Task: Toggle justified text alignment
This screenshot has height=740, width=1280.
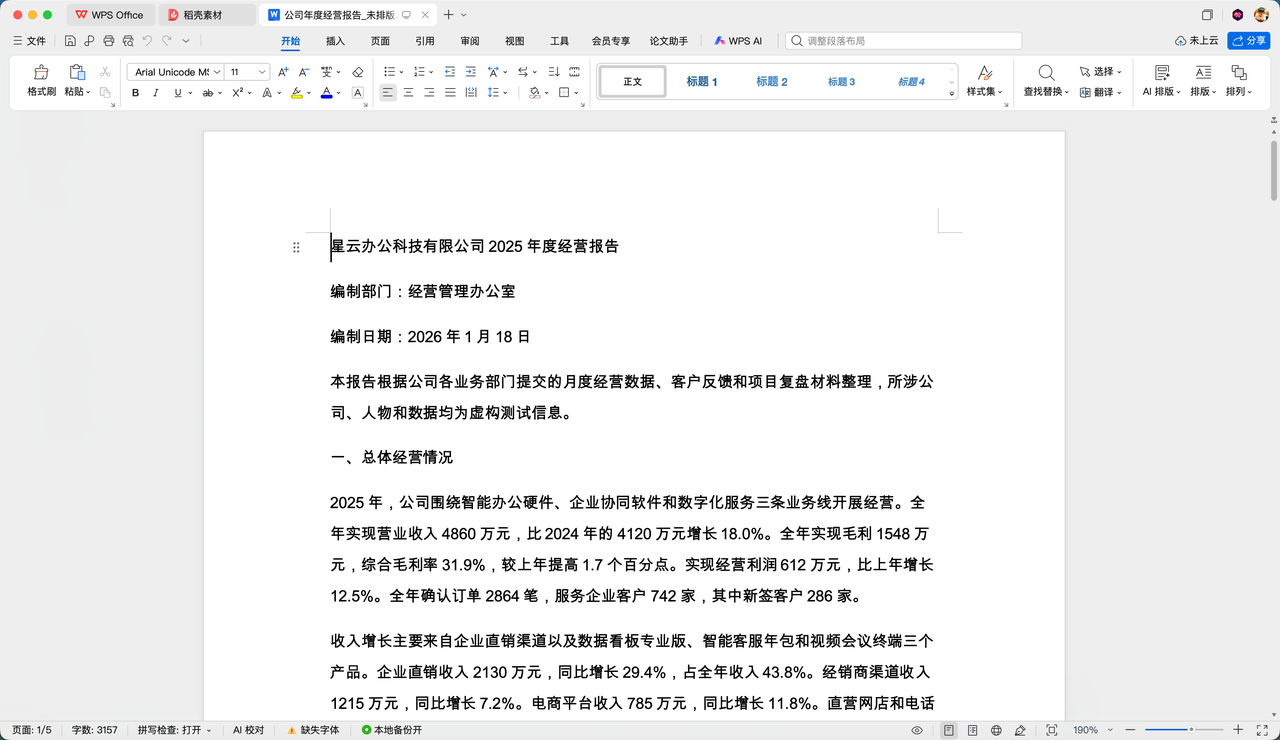Action: [x=450, y=93]
